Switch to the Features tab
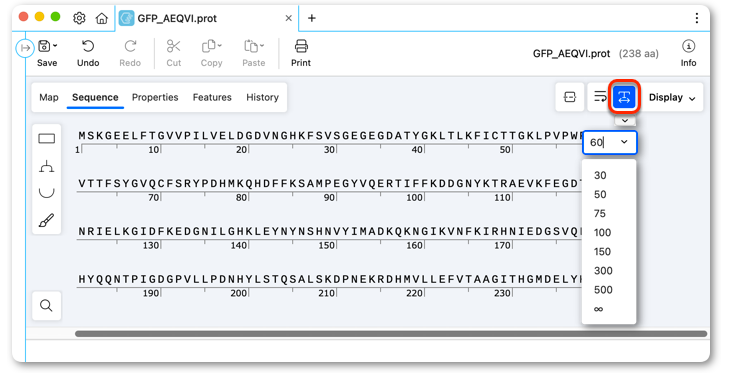 click(x=212, y=97)
